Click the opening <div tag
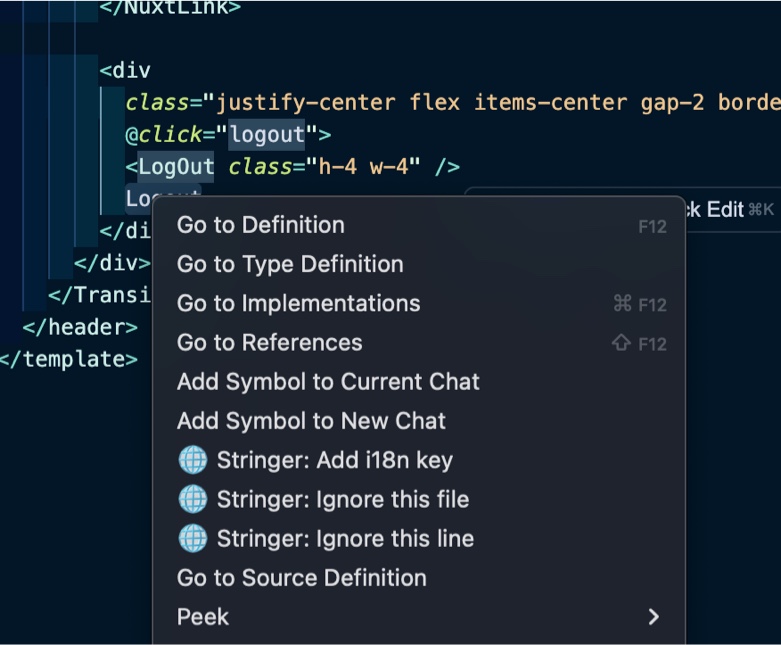The width and height of the screenshot is (781, 645). [125, 70]
